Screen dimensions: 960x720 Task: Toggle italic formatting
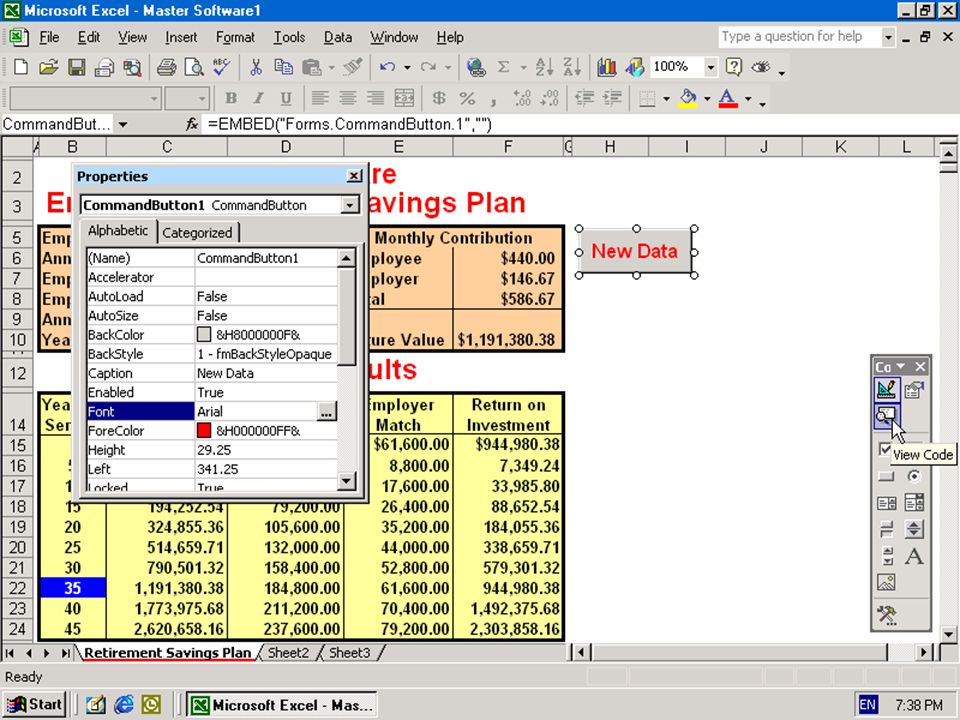click(258, 98)
